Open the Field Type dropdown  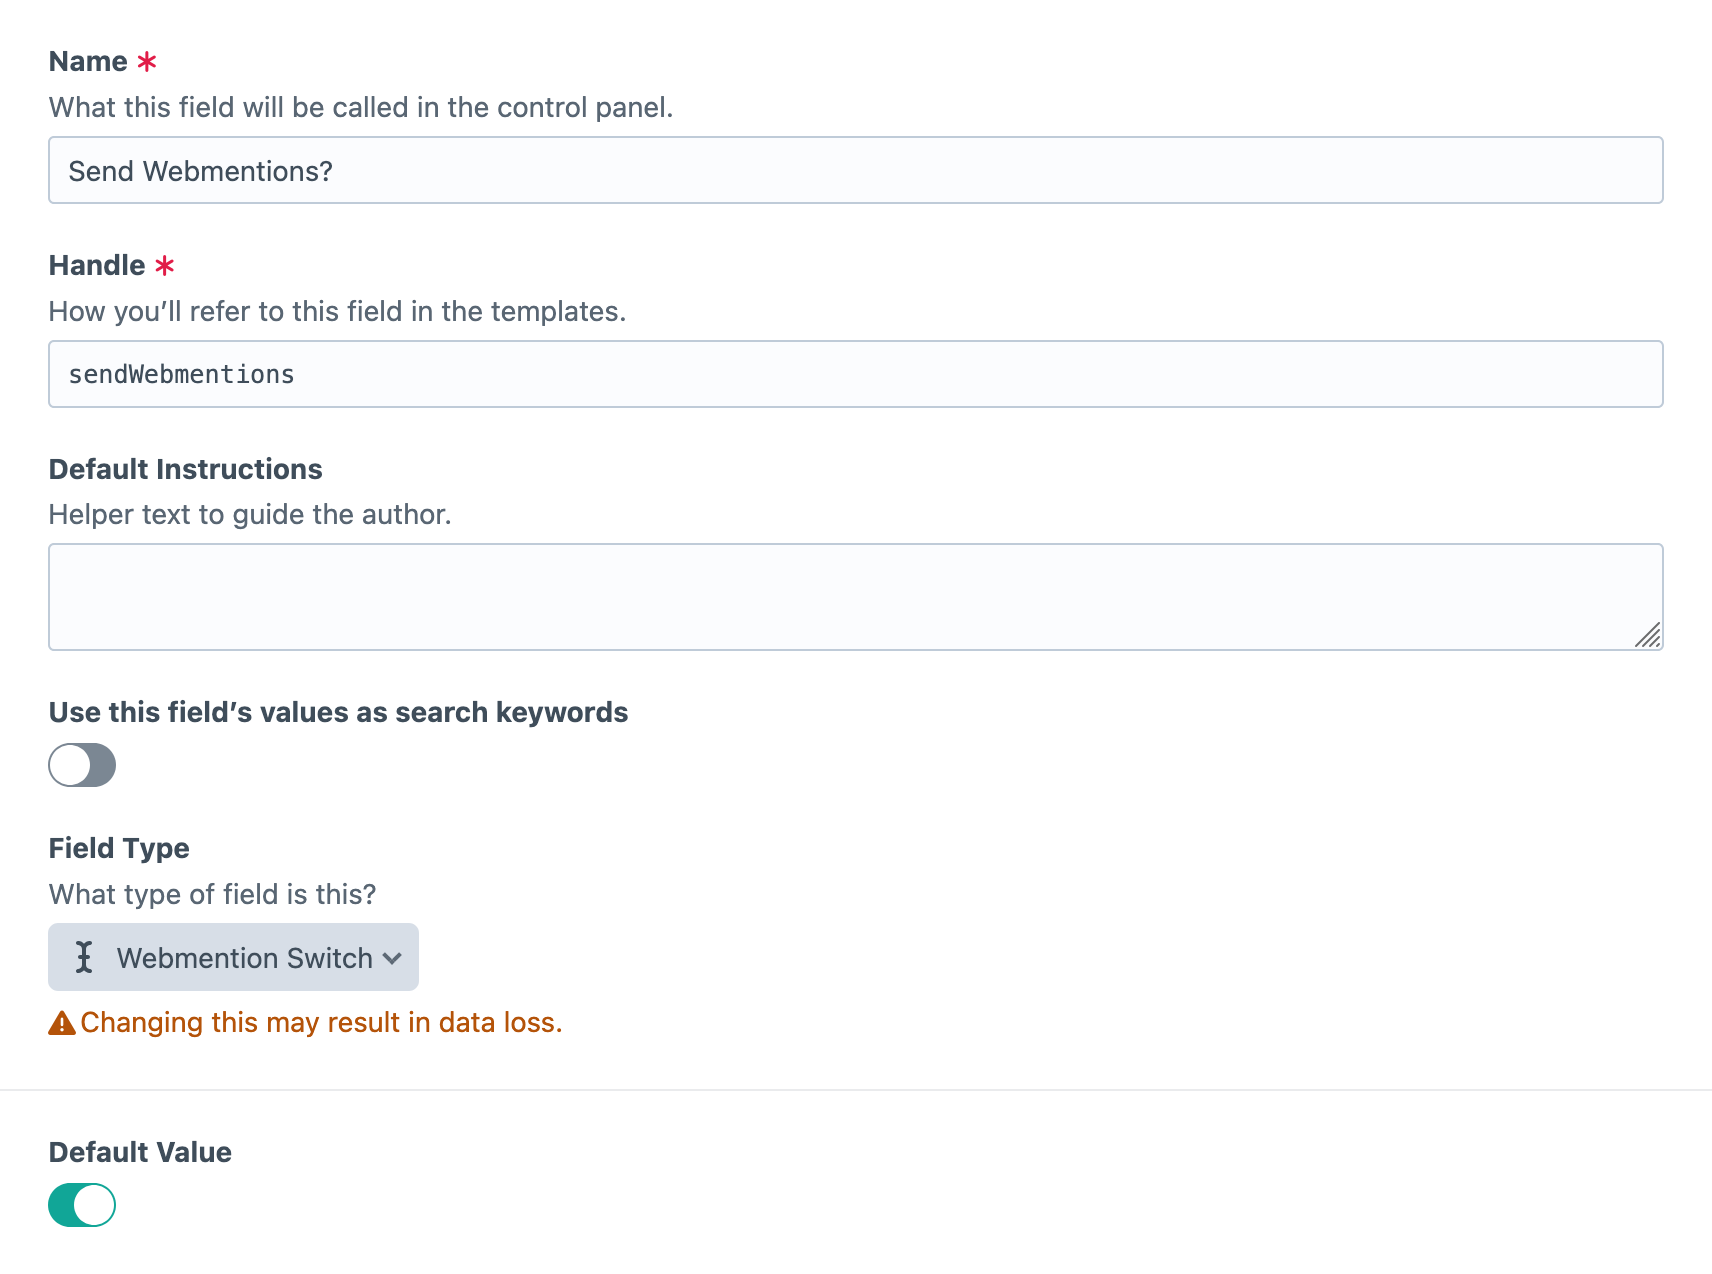pyautogui.click(x=233, y=957)
